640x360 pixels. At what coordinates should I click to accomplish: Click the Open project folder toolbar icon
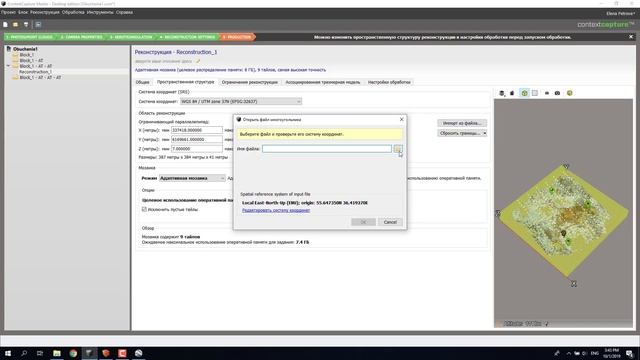click(16, 24)
